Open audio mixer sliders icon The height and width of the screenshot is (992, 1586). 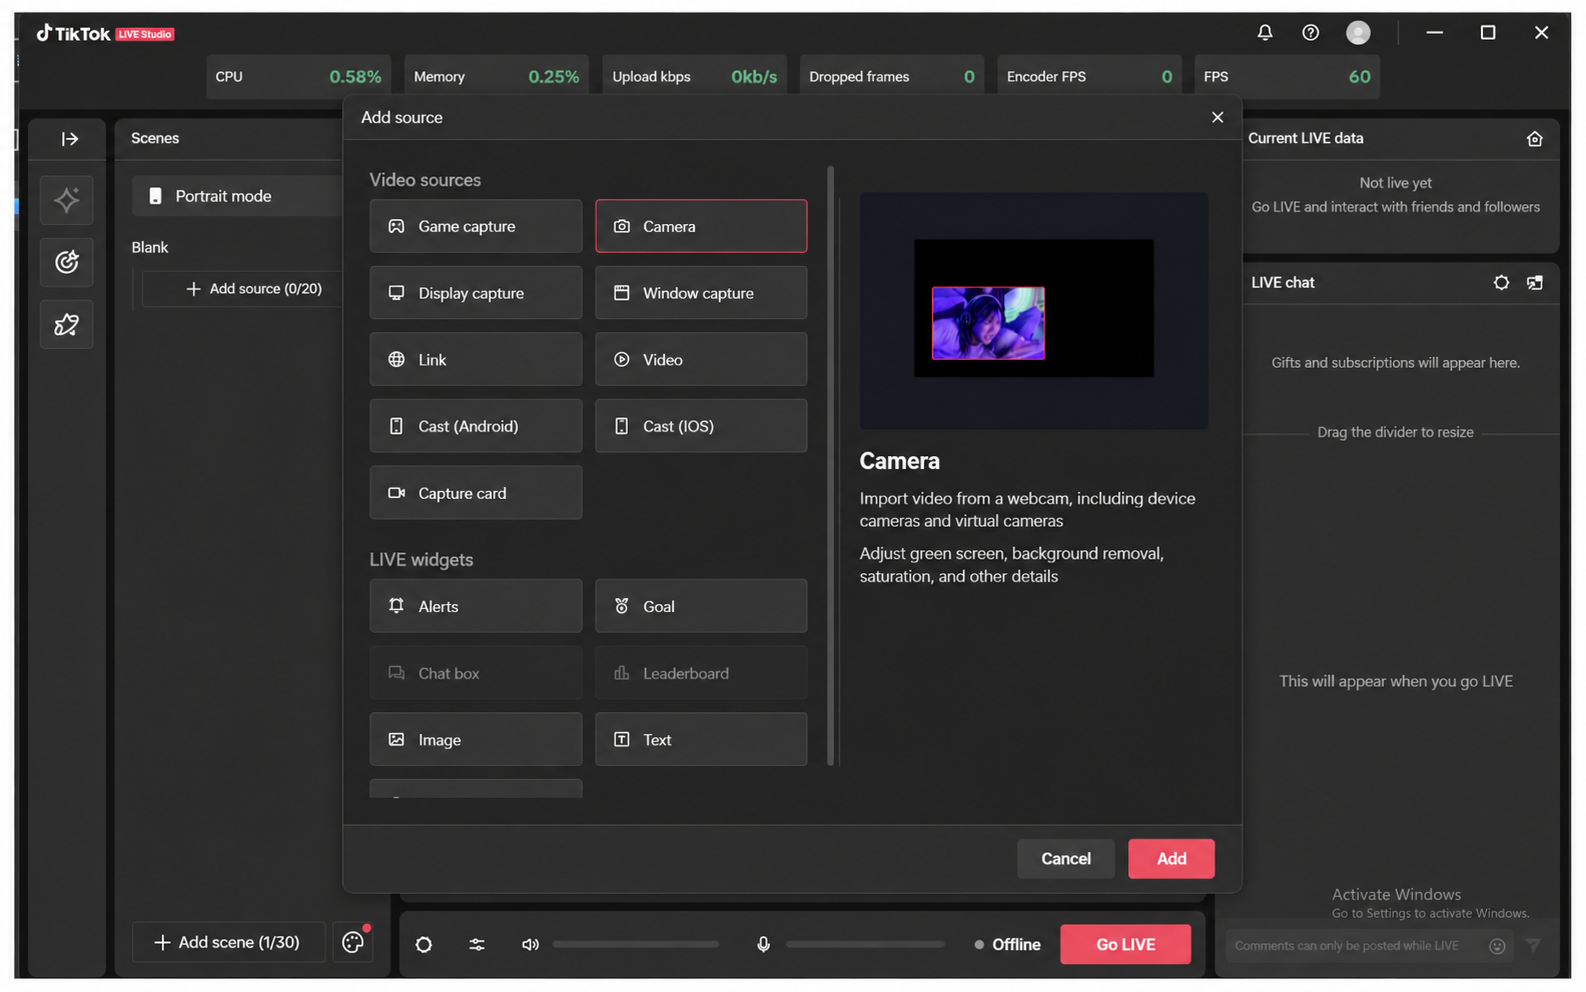click(477, 944)
